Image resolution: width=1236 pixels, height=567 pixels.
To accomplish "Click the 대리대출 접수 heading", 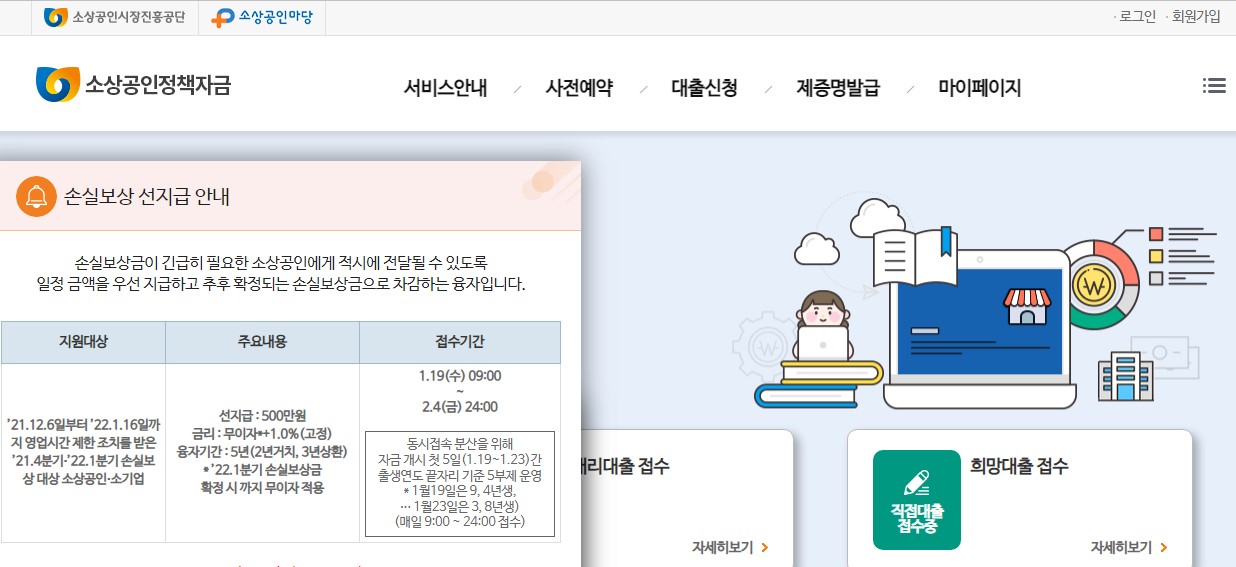I will point(626,466).
